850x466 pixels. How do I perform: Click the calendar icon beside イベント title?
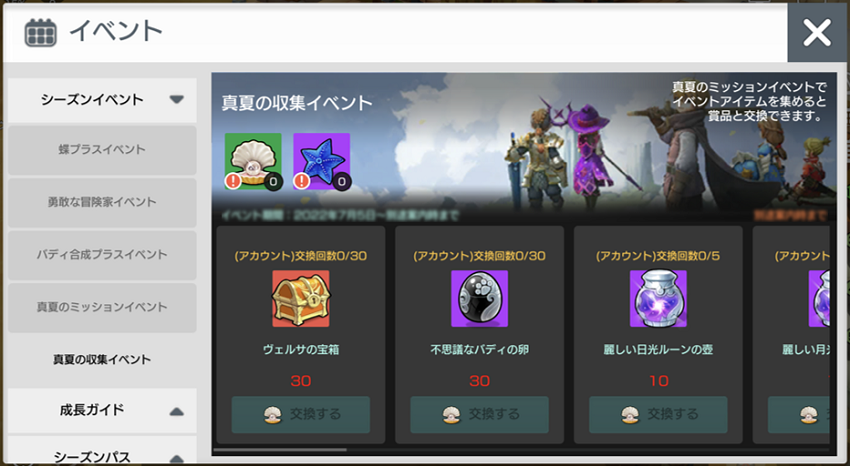(41, 33)
